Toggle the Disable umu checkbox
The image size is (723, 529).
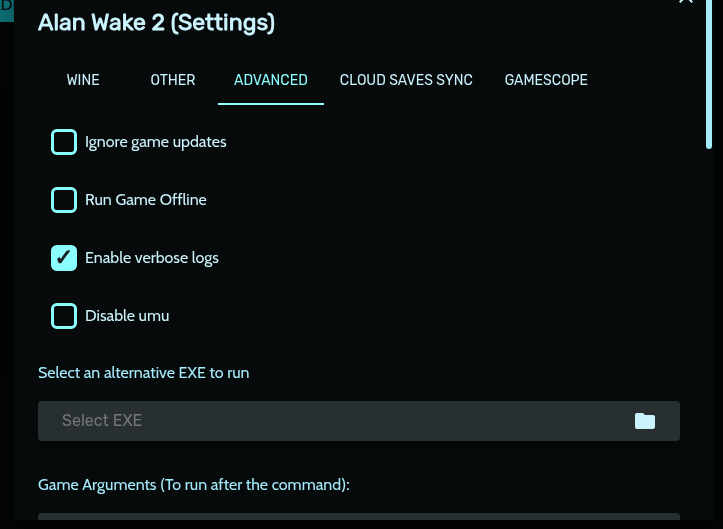tap(64, 316)
